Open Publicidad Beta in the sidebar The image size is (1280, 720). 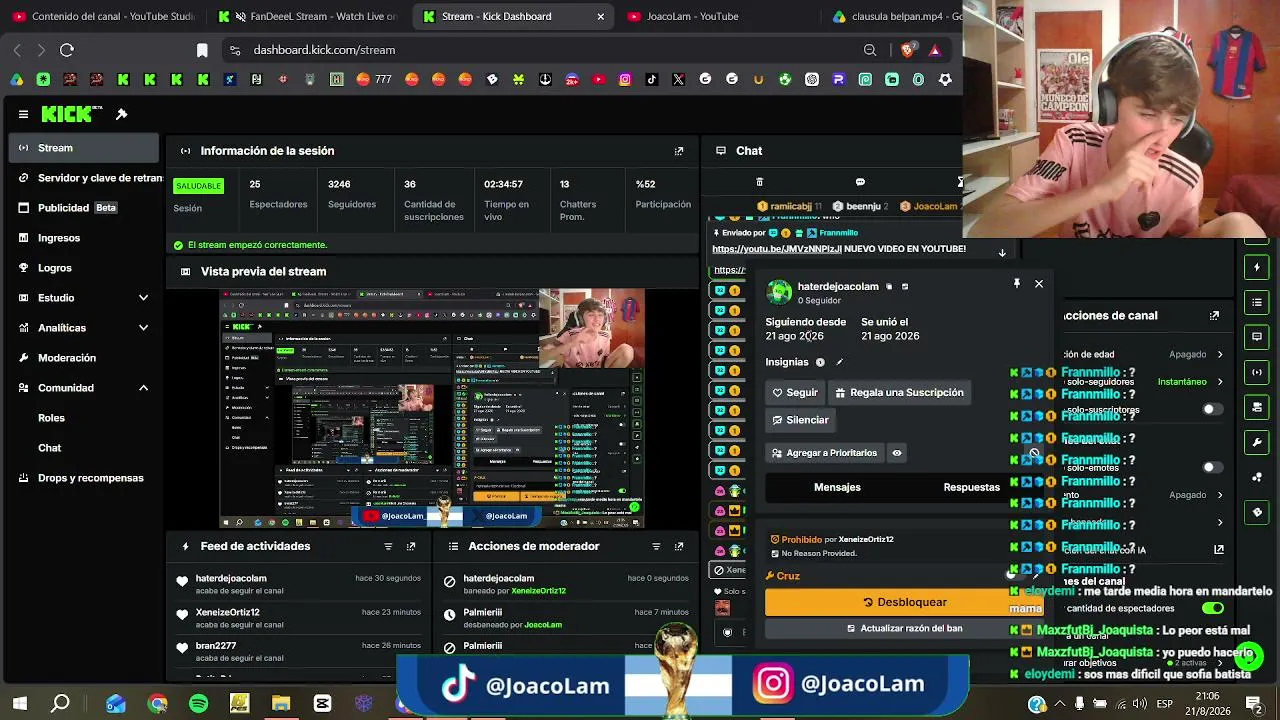pos(84,208)
